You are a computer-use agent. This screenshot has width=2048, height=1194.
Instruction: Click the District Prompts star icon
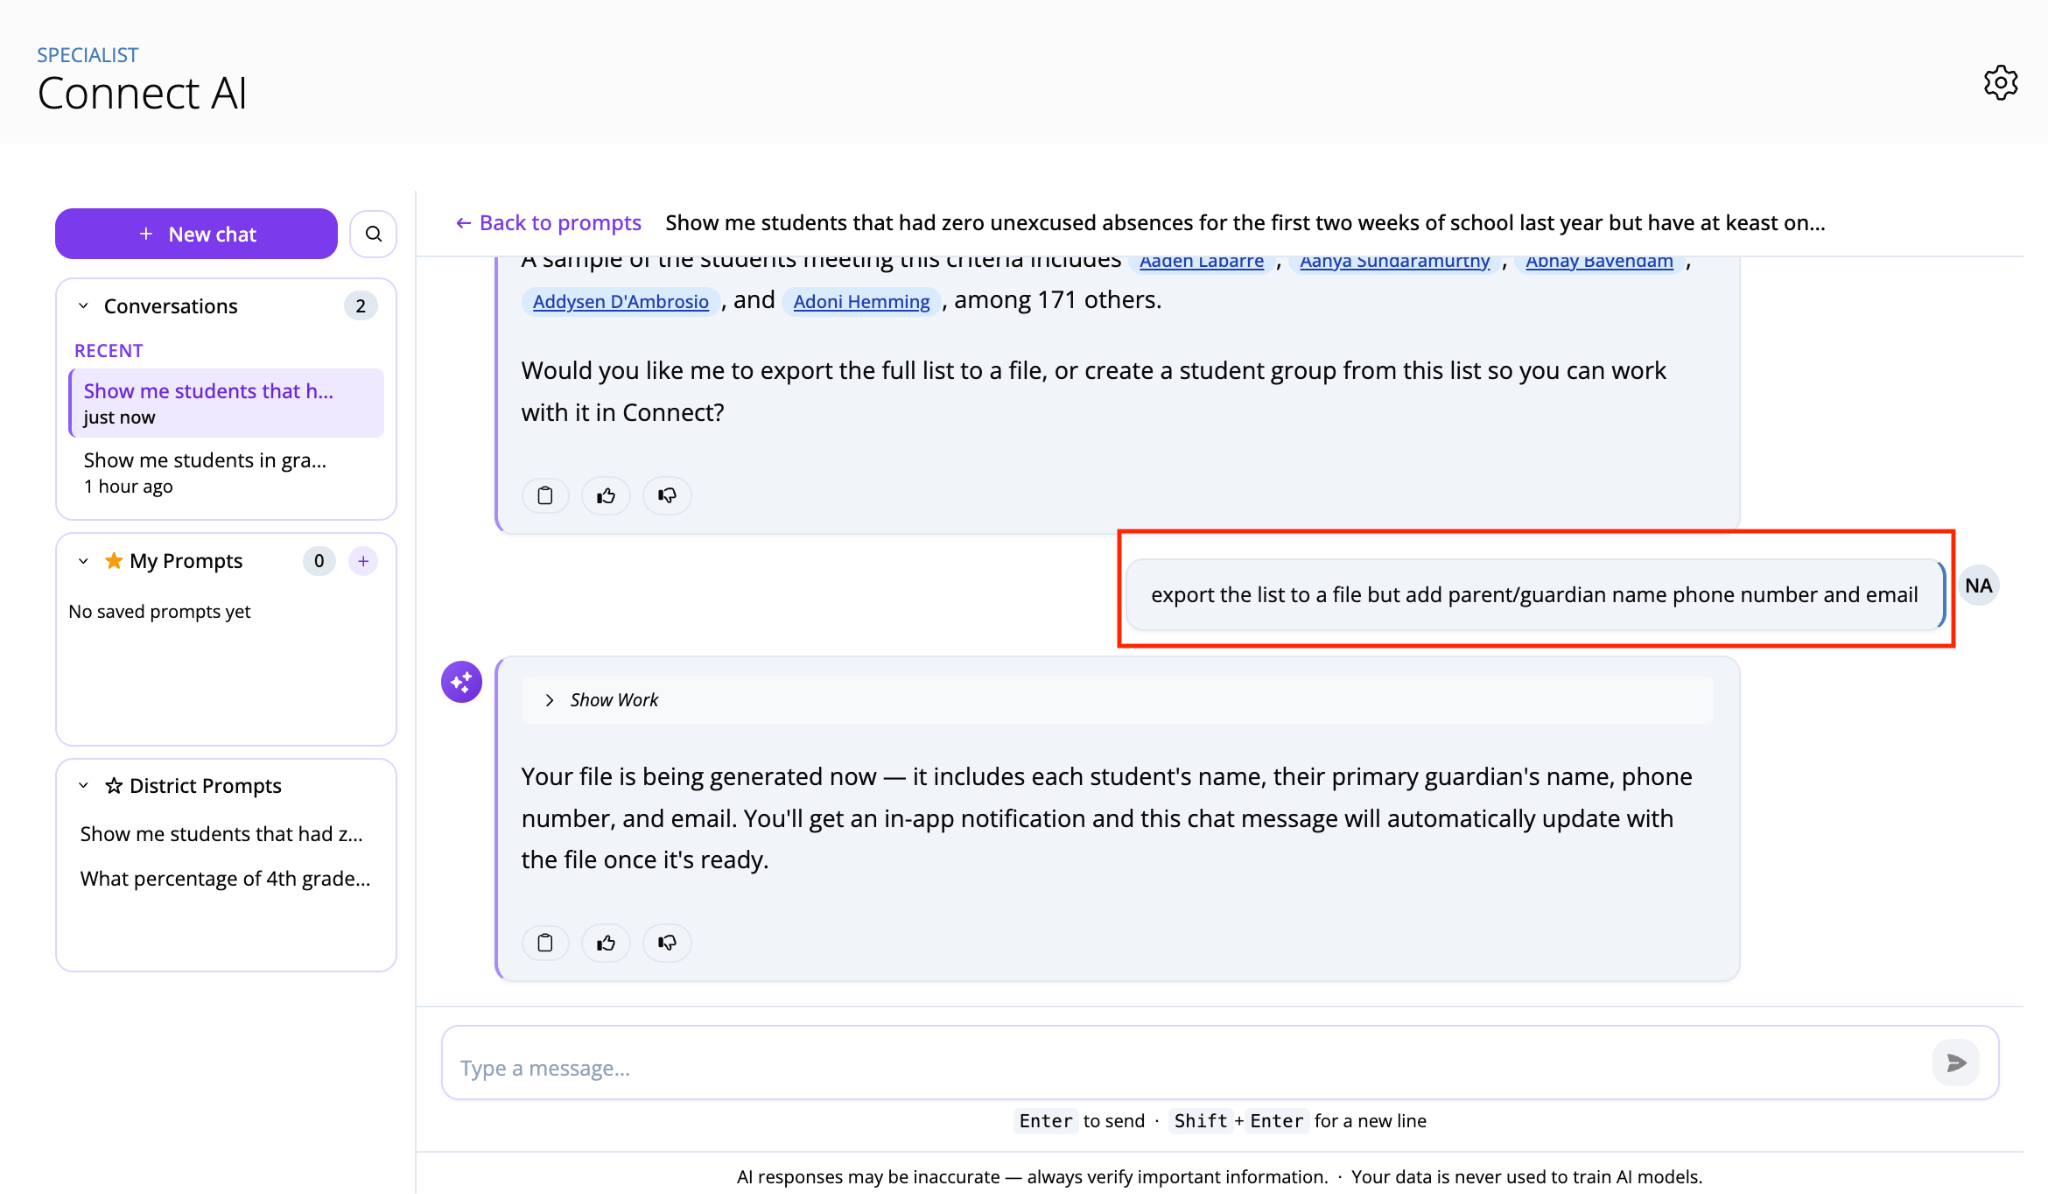tap(114, 786)
